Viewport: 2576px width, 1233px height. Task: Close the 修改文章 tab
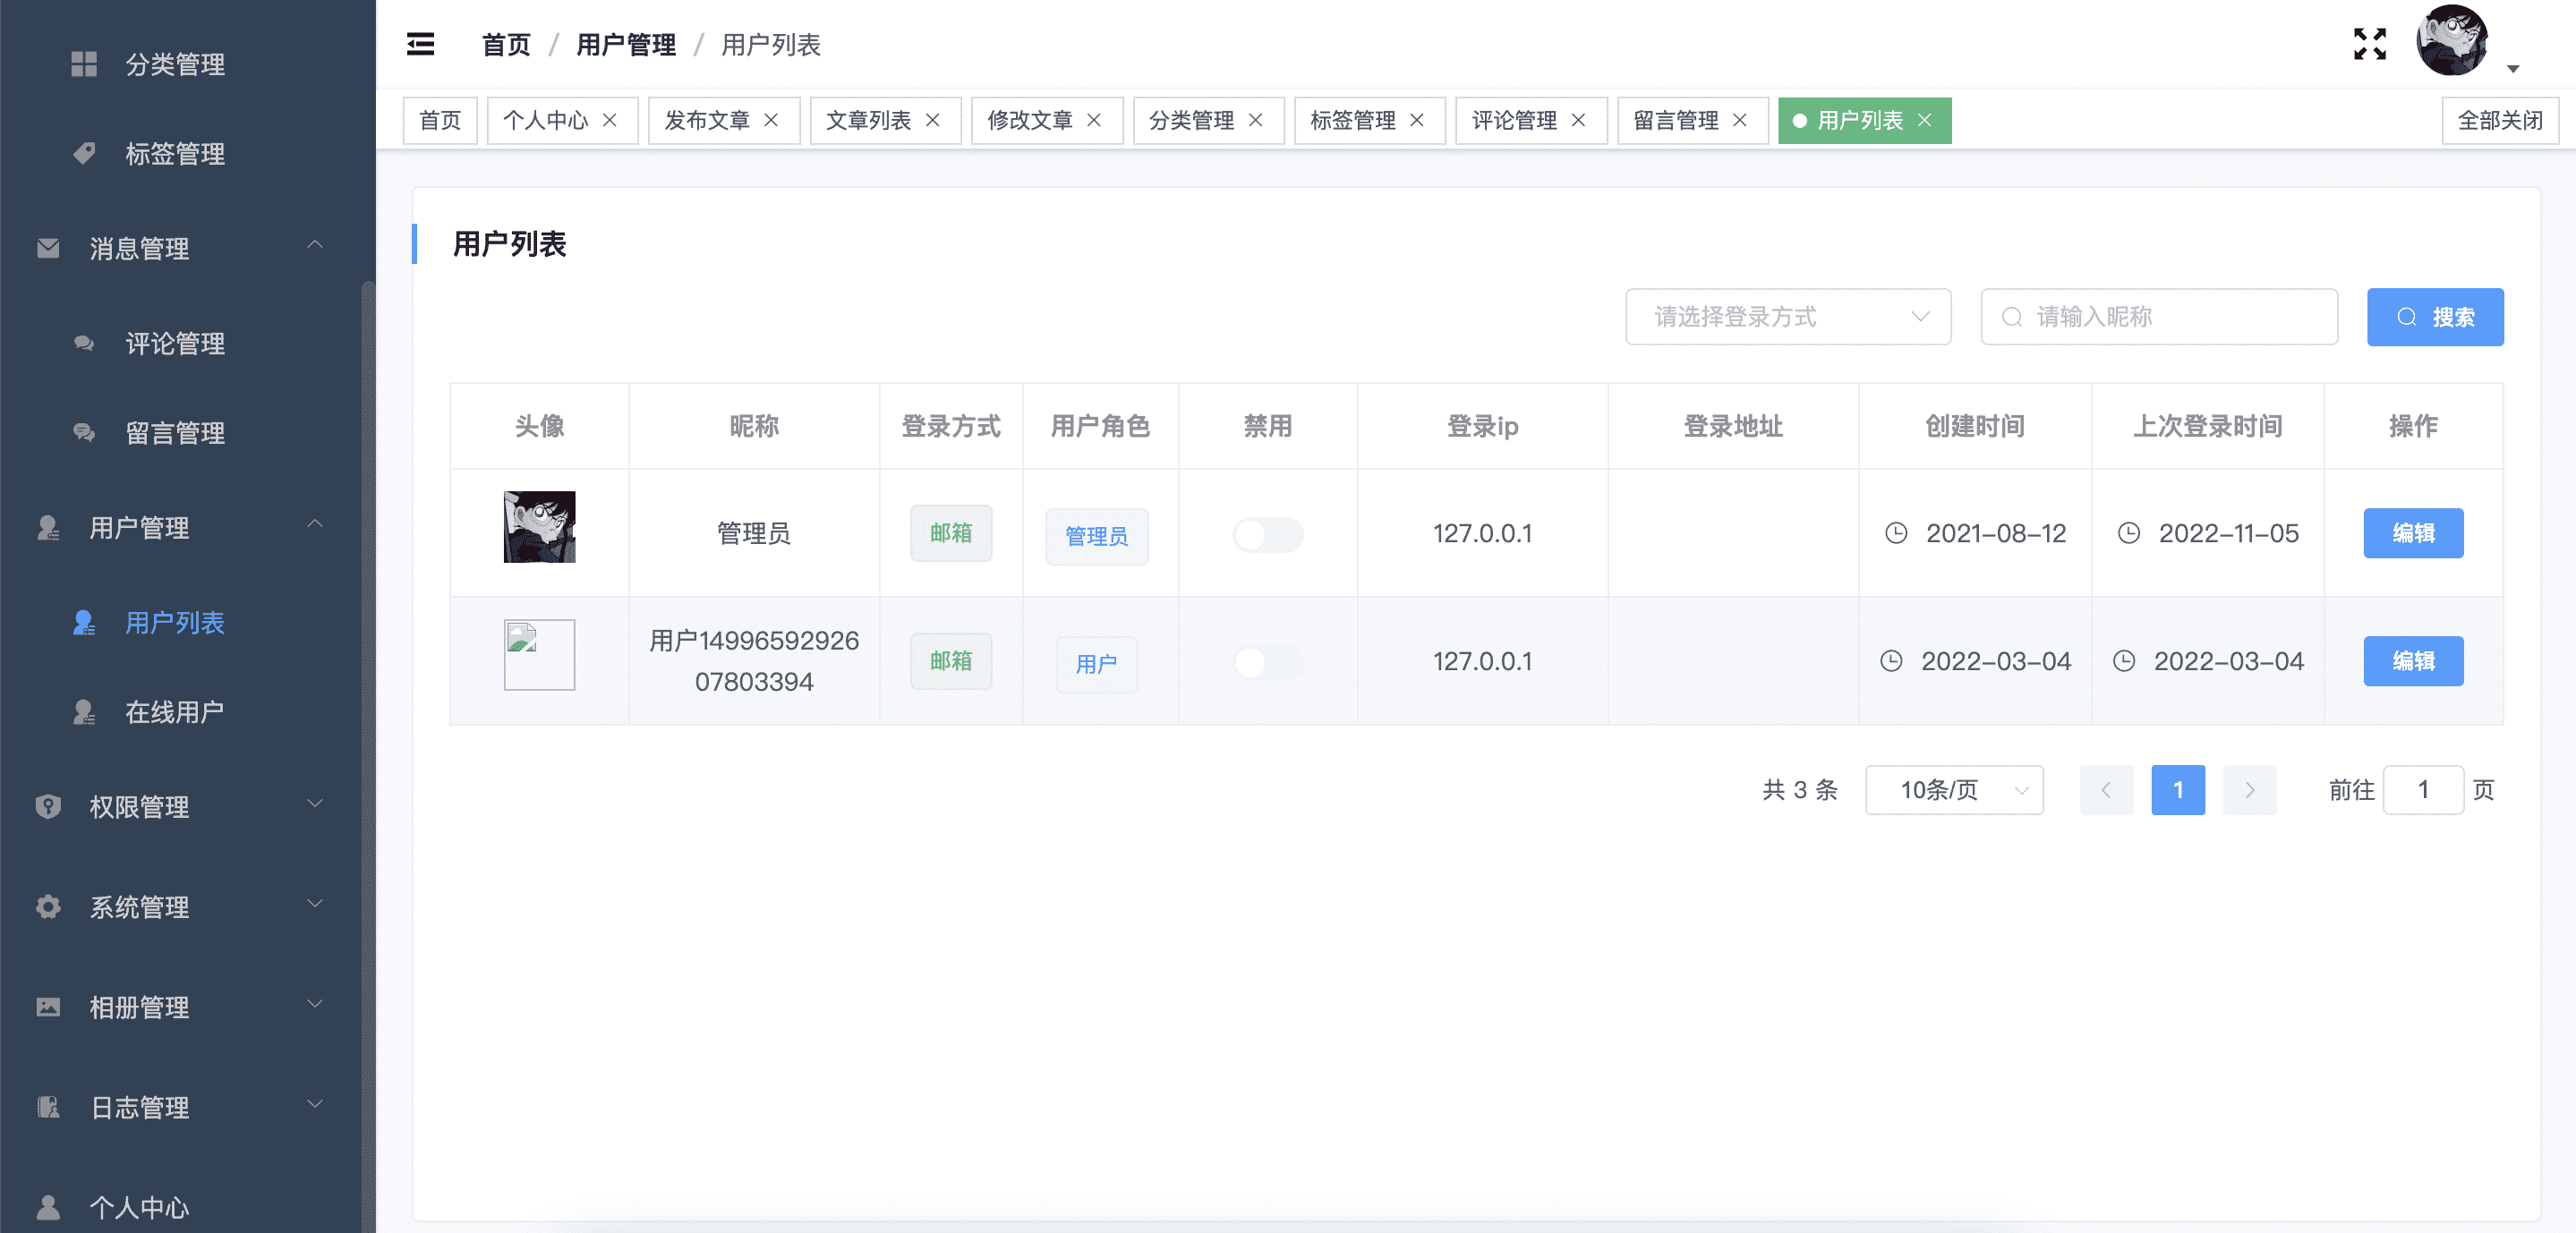(1094, 120)
